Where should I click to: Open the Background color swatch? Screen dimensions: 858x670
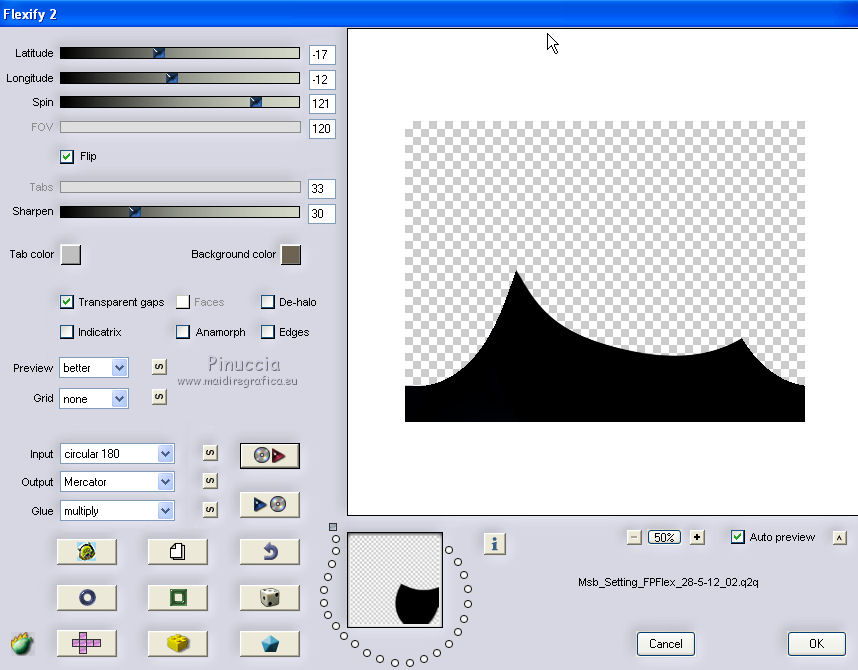[x=291, y=255]
